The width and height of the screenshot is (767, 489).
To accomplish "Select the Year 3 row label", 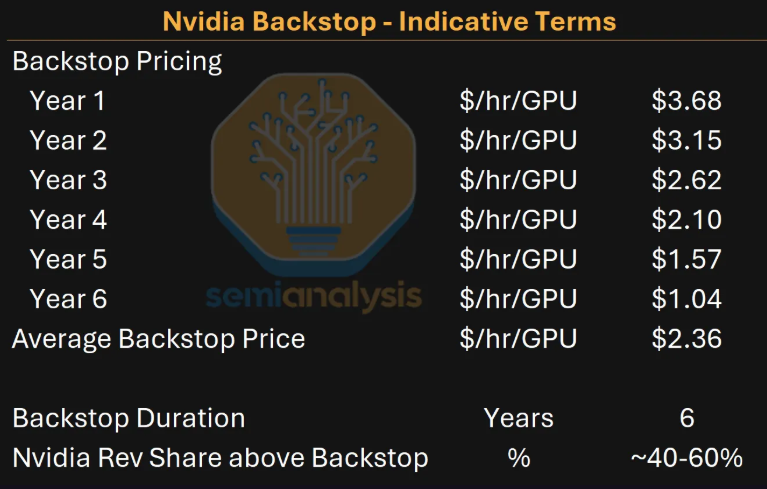I will [68, 180].
